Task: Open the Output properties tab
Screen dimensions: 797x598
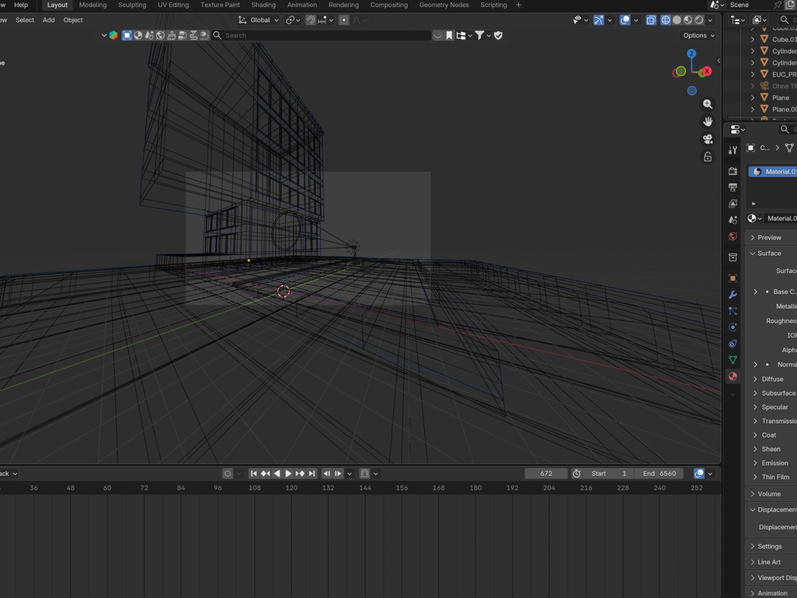Action: 732,188
